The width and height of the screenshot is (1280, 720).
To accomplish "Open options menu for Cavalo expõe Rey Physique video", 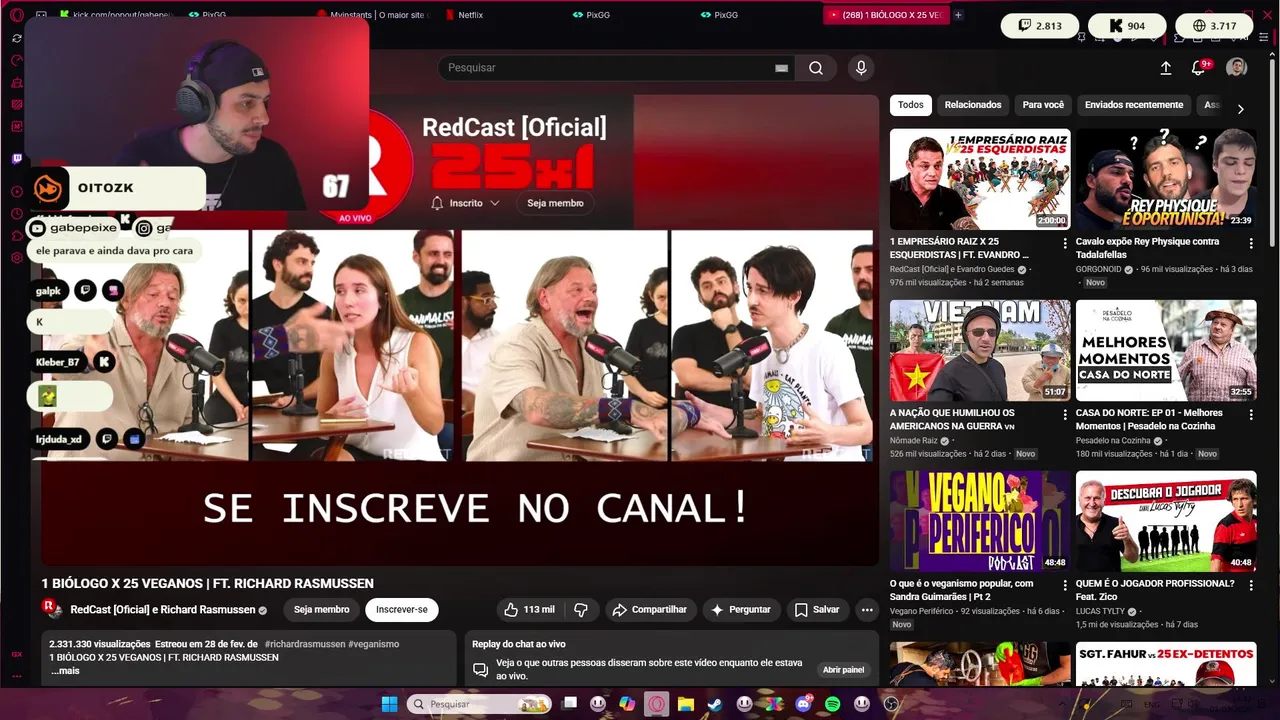I will point(1250,243).
